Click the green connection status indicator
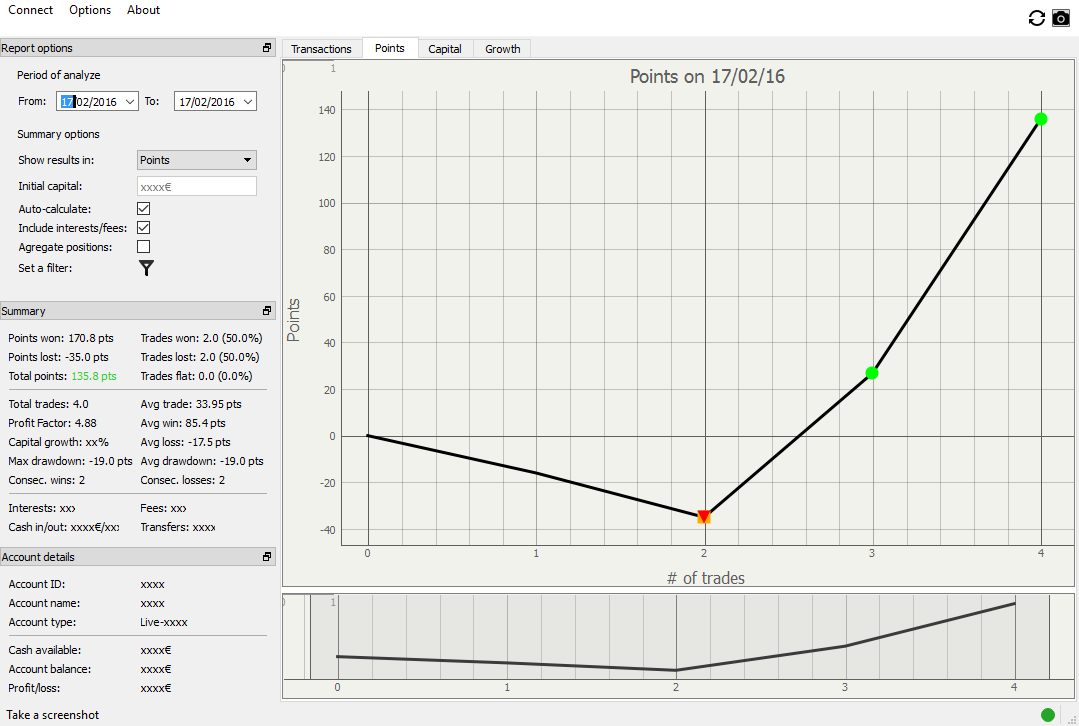Image resolution: width=1079 pixels, height=726 pixels. (x=1048, y=715)
